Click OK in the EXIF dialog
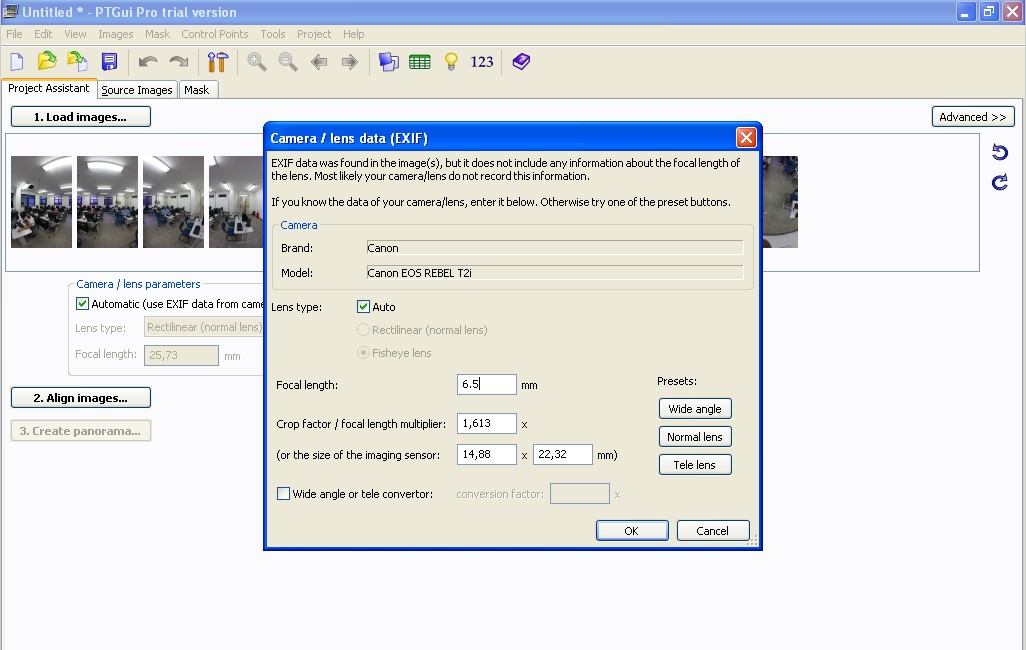 tap(631, 531)
